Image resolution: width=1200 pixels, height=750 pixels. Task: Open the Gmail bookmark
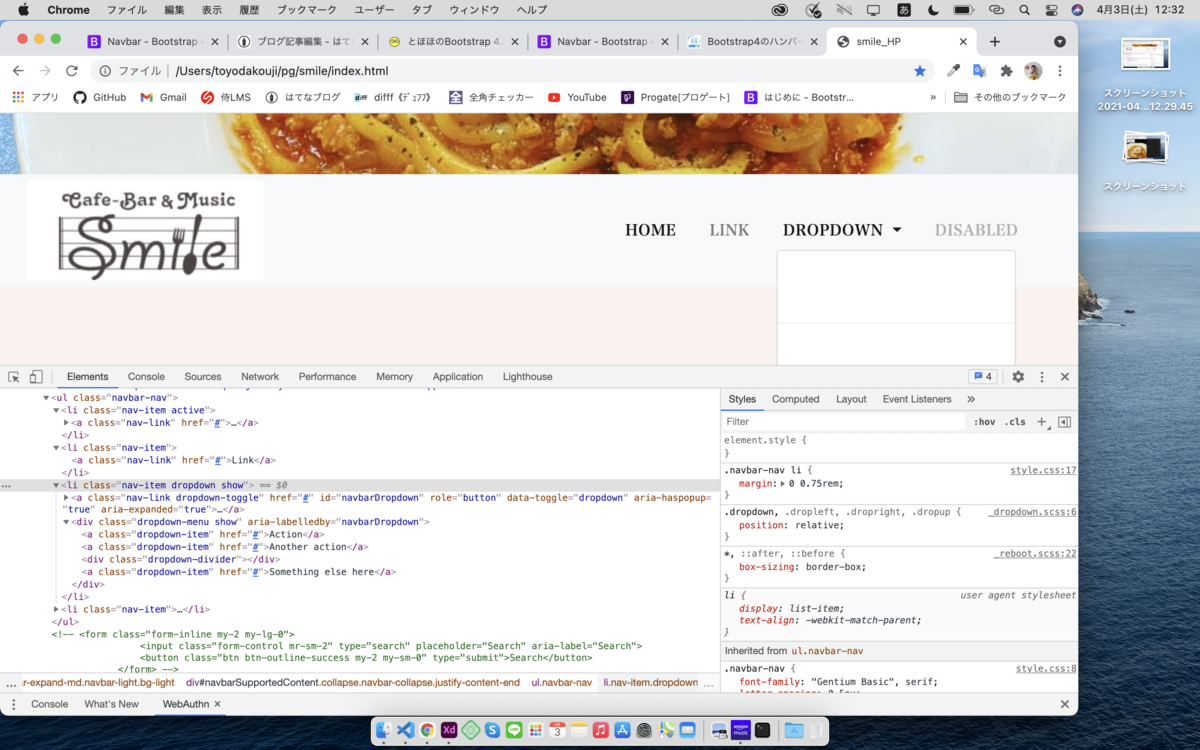(163, 97)
